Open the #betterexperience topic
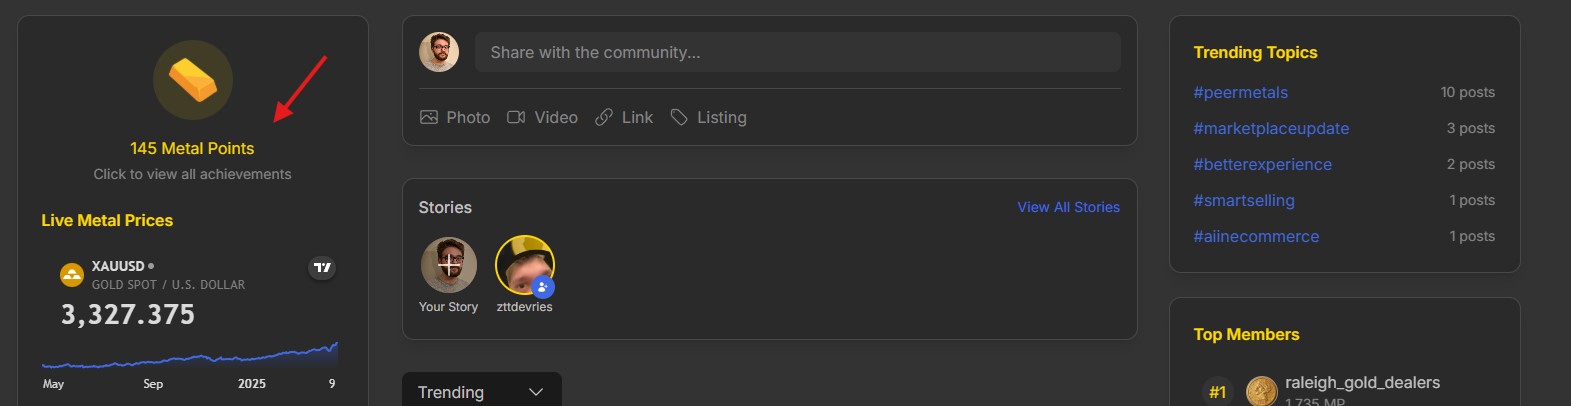Image resolution: width=1571 pixels, height=406 pixels. tap(1263, 164)
